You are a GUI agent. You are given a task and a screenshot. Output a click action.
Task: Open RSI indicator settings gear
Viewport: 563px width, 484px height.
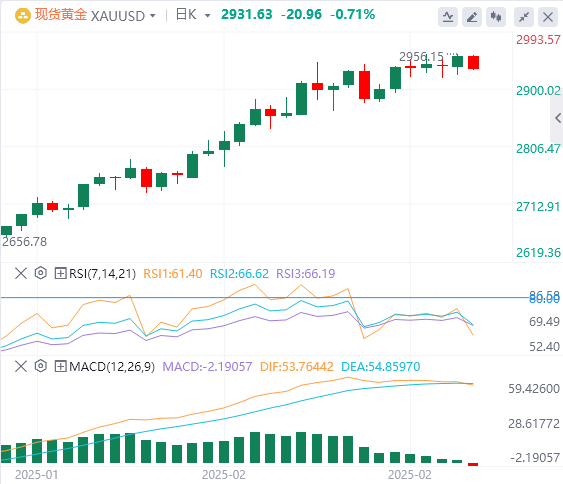click(41, 274)
